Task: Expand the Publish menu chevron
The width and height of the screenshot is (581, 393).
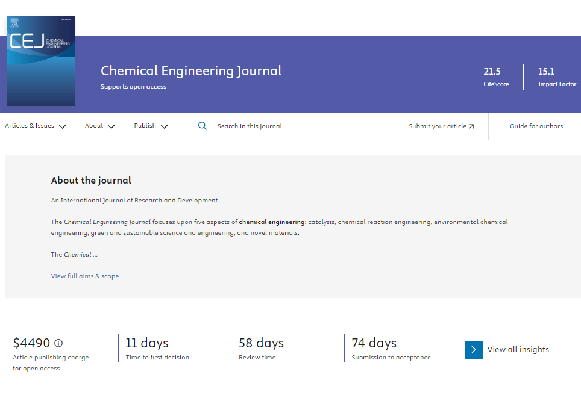Action: tap(164, 127)
